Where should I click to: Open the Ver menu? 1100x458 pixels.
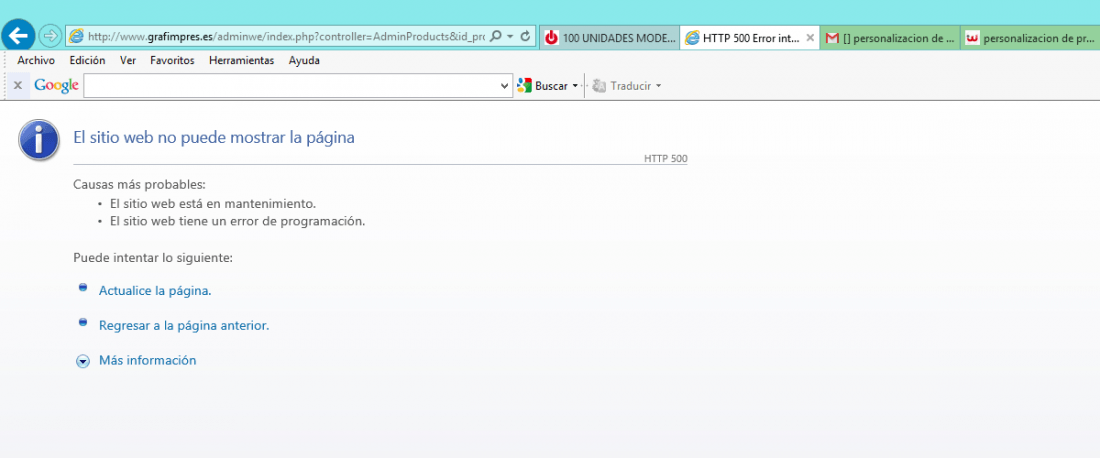tap(128, 60)
